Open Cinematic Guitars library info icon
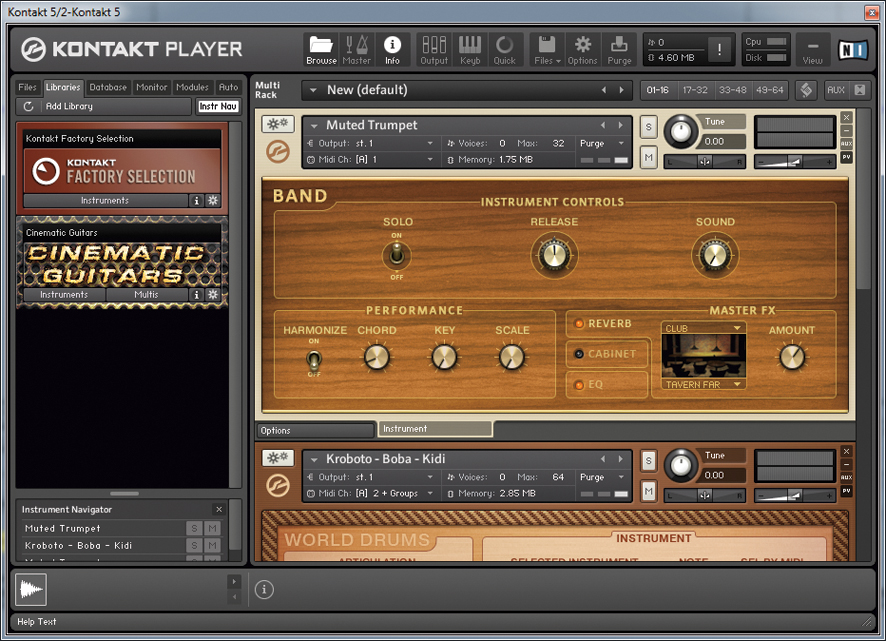Viewport: 886px width, 641px height. click(196, 294)
